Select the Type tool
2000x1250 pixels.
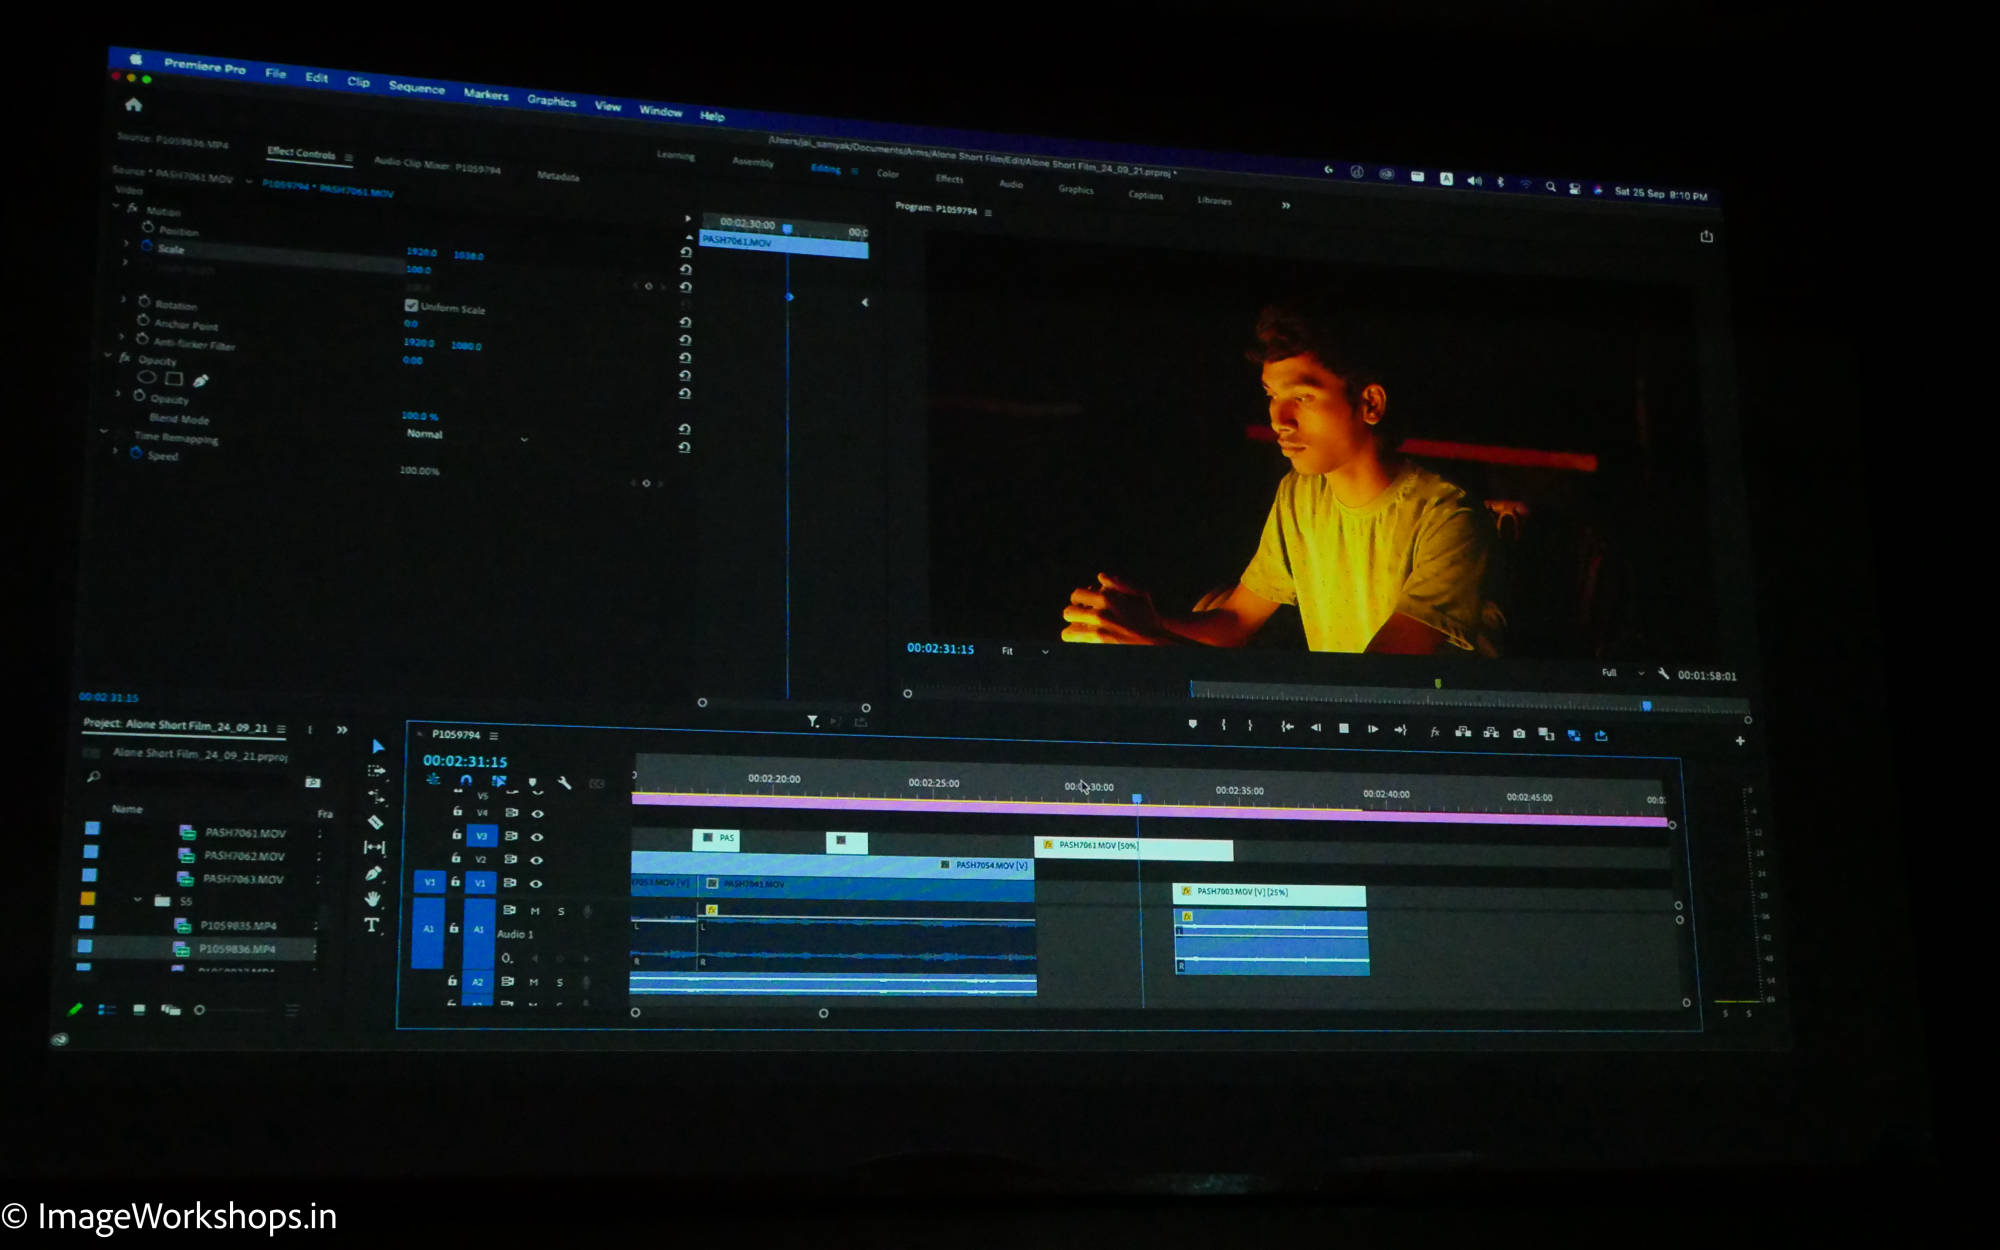pyautogui.click(x=372, y=925)
